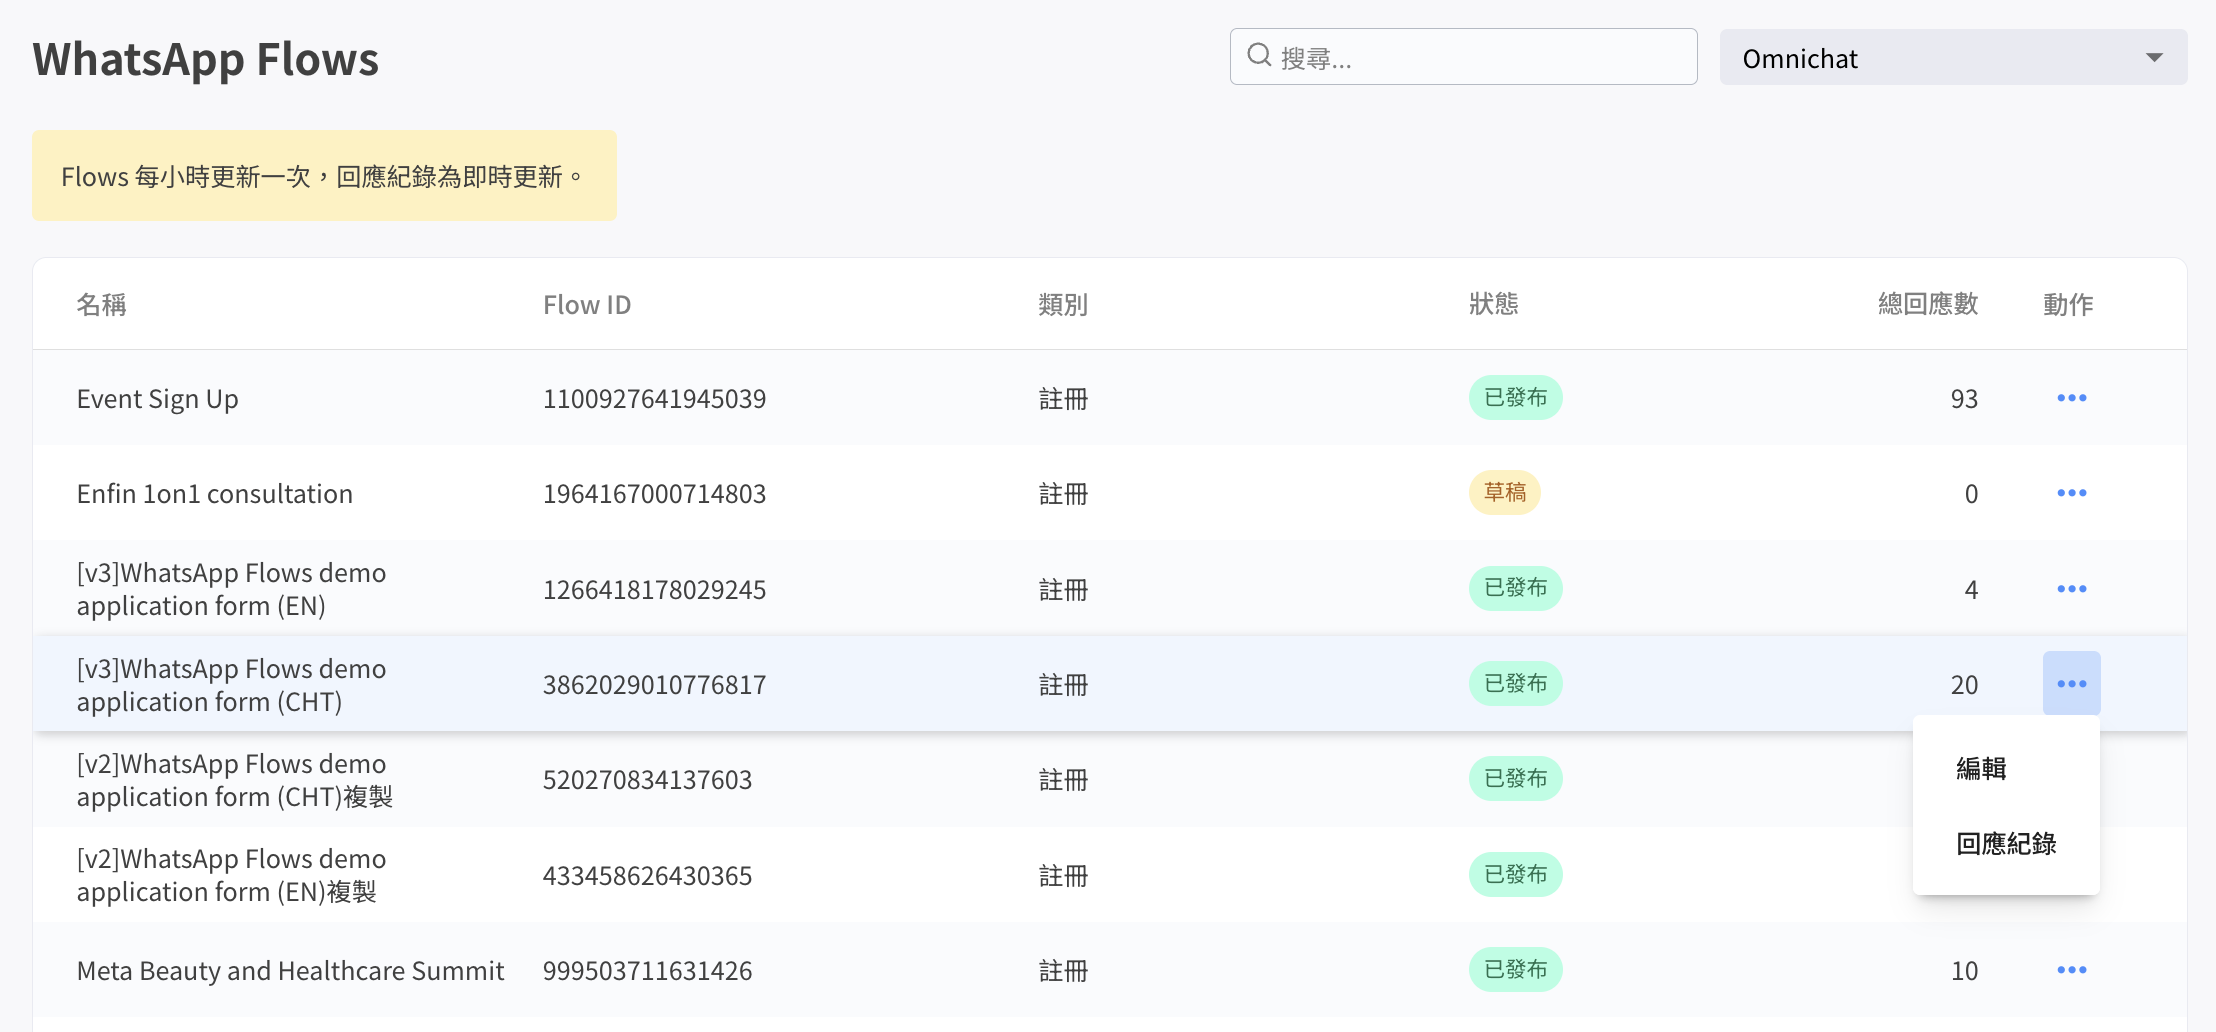Select 編輯 from the context menu
The height and width of the screenshot is (1032, 2216).
pyautogui.click(x=1981, y=768)
